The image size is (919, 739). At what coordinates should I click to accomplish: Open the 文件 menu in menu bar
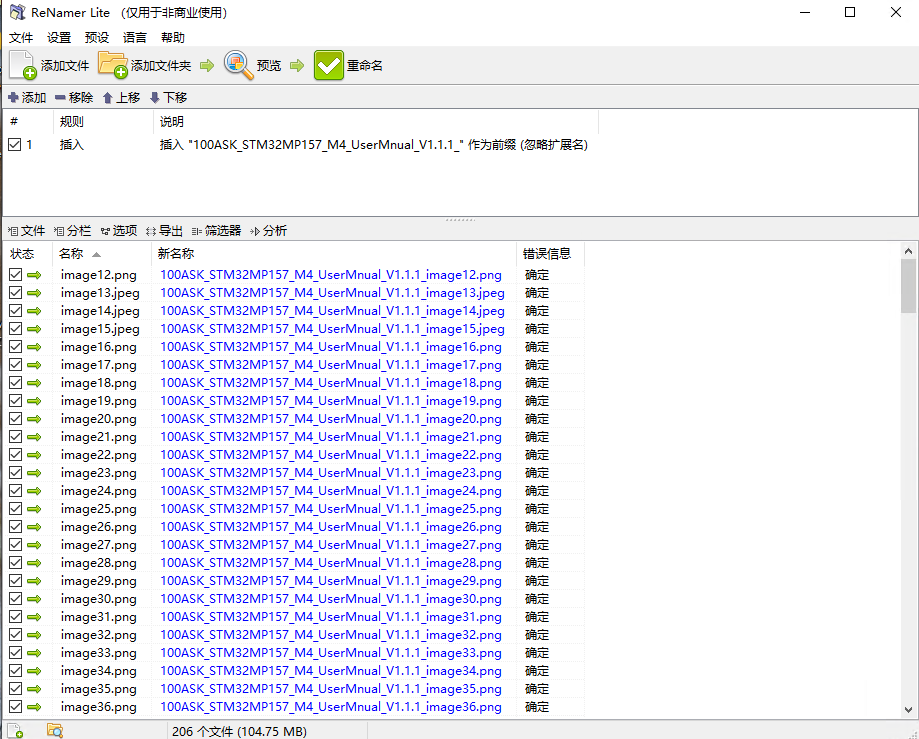[x=21, y=38]
